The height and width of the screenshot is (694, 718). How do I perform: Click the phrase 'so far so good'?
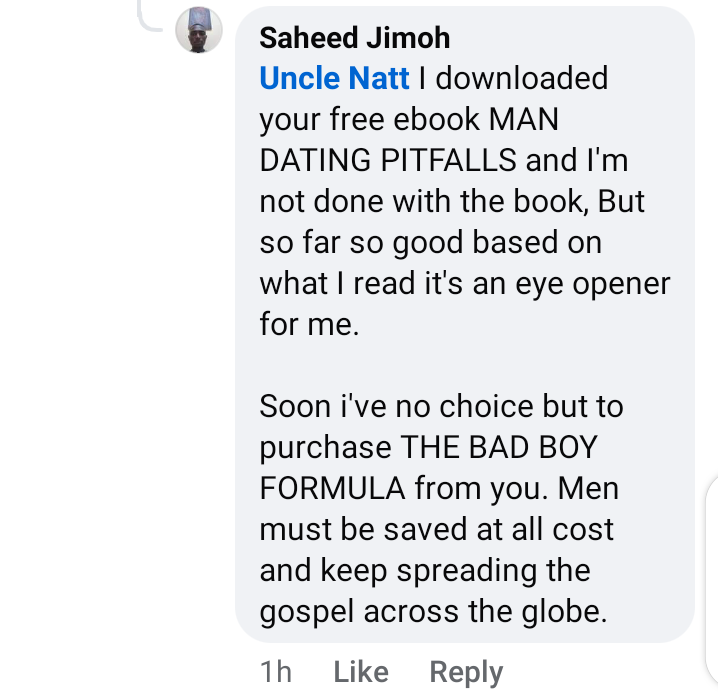point(361,242)
